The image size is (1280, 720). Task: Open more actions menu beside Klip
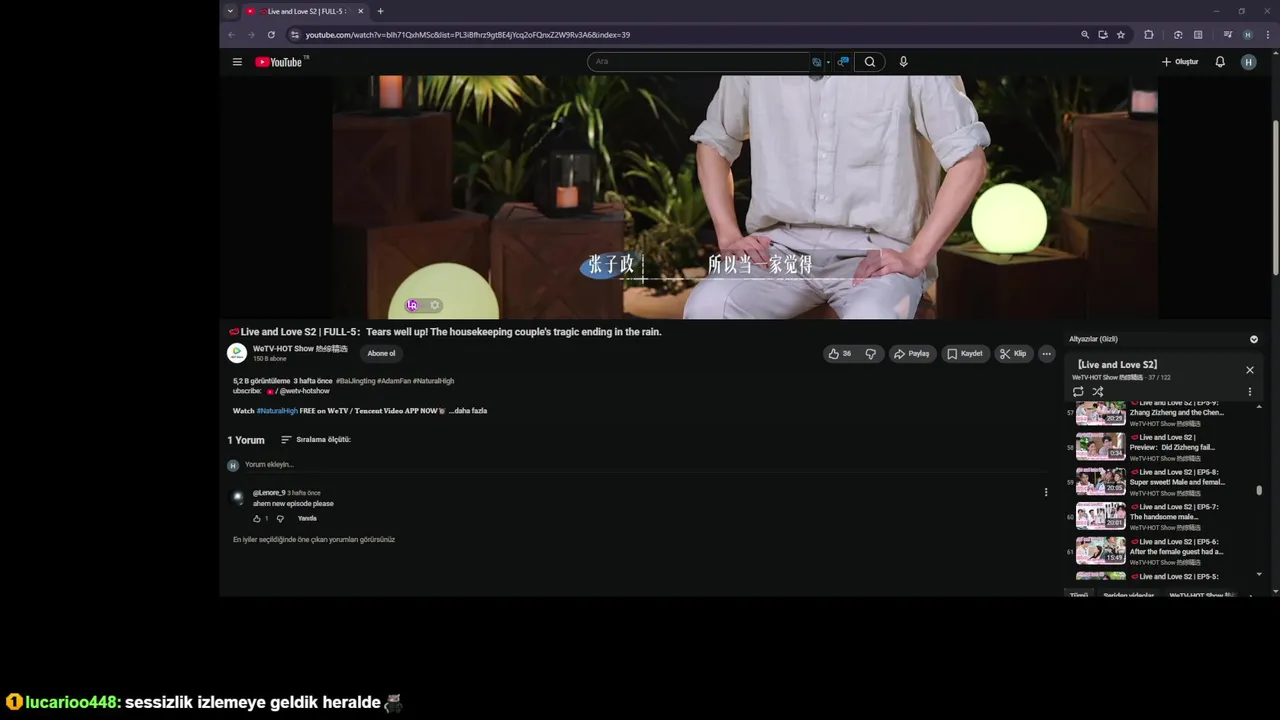pos(1046,353)
